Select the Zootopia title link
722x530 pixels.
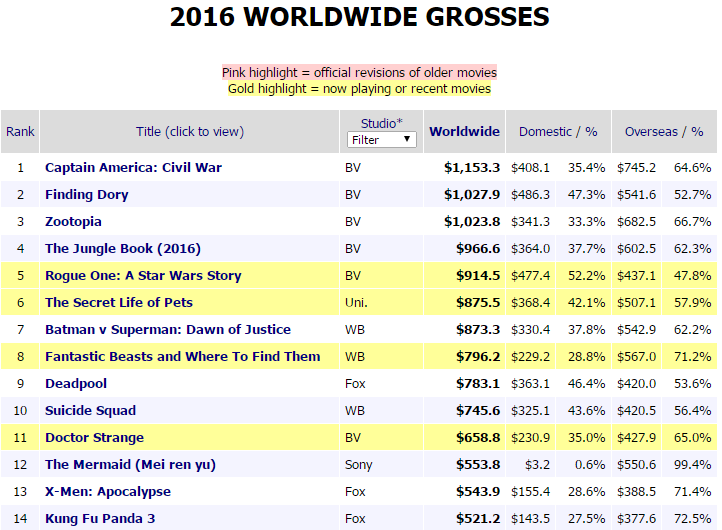pos(73,221)
